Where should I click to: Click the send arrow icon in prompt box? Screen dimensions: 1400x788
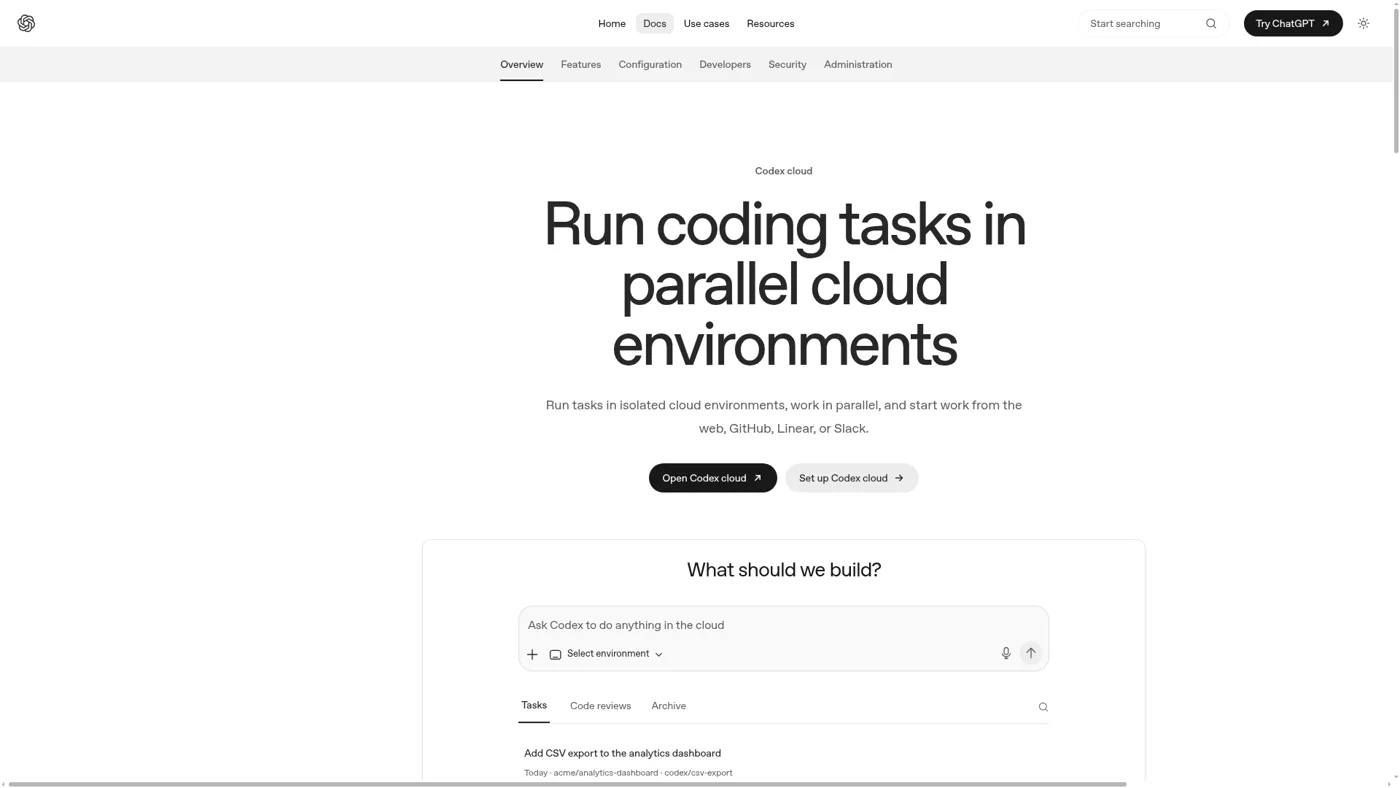pos(1031,653)
